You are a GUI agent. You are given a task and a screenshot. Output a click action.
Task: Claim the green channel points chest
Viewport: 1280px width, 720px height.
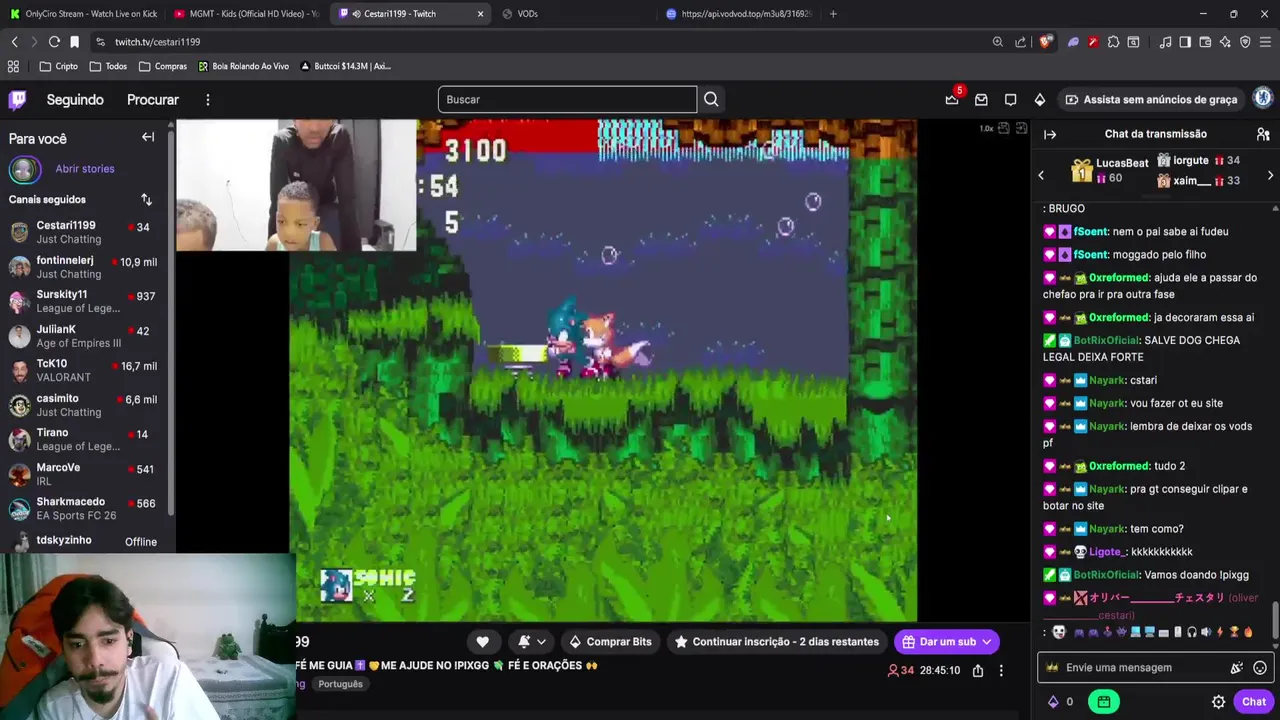pos(1103,702)
